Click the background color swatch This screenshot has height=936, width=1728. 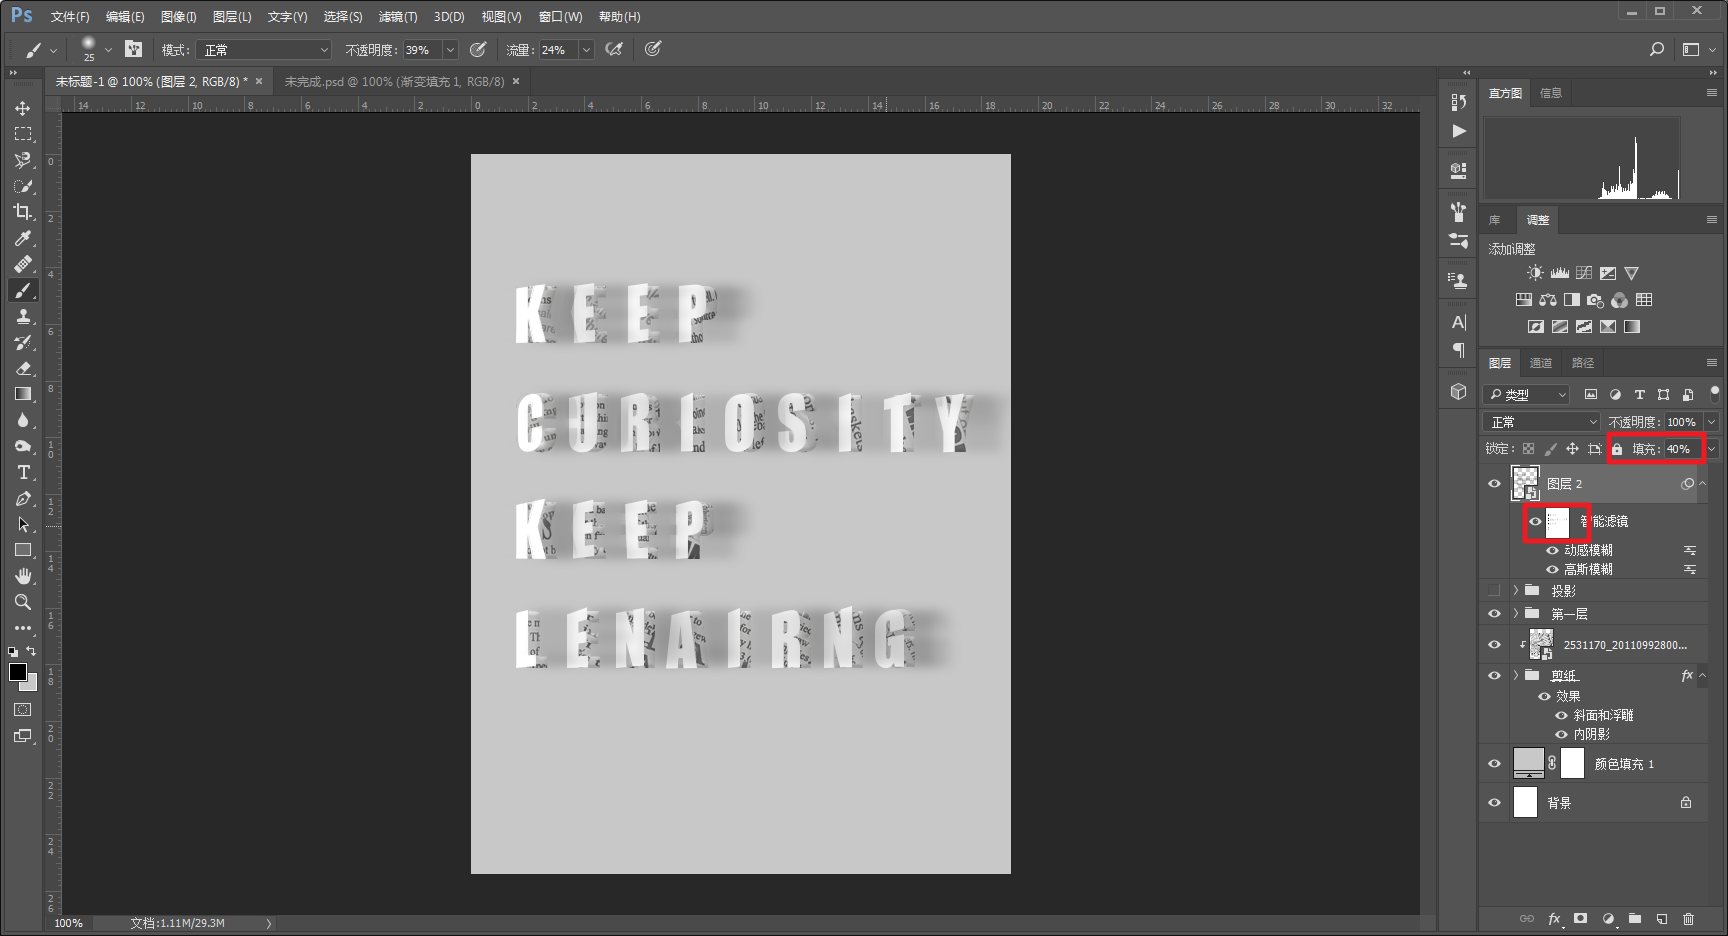(30, 683)
